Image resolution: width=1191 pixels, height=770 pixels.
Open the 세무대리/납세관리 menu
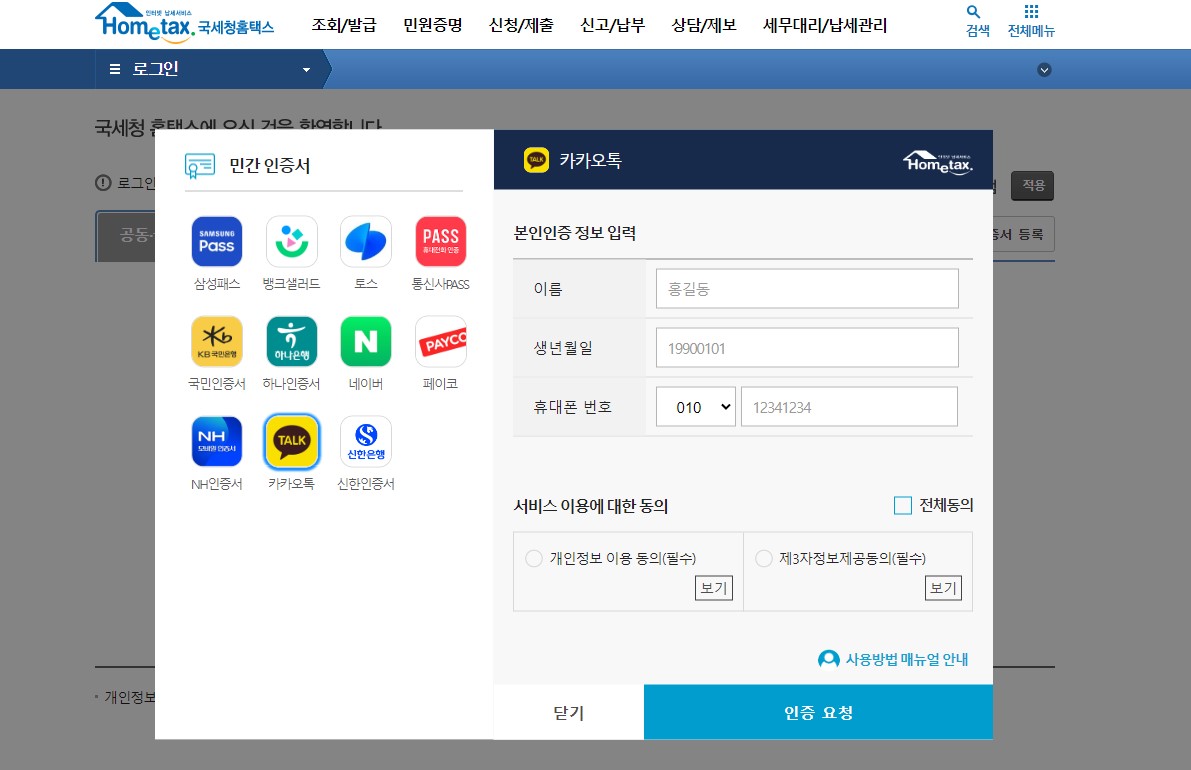[825, 25]
